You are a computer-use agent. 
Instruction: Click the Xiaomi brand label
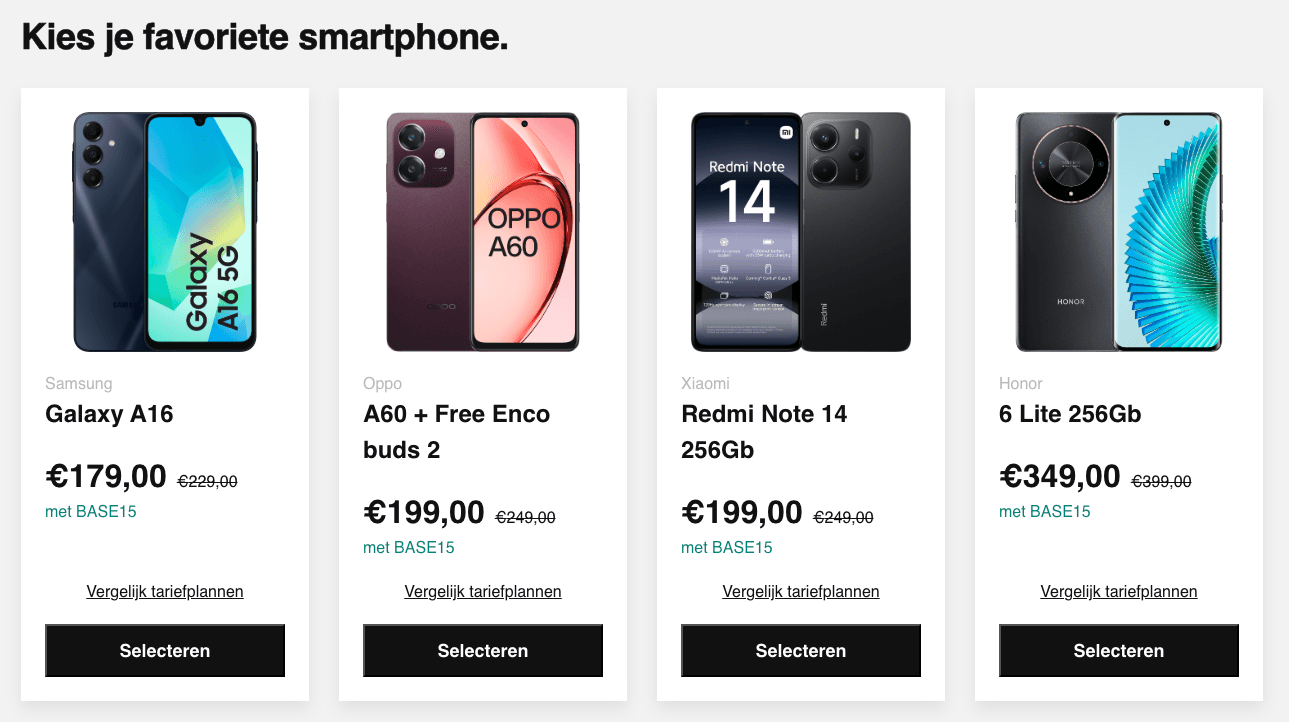click(x=705, y=384)
